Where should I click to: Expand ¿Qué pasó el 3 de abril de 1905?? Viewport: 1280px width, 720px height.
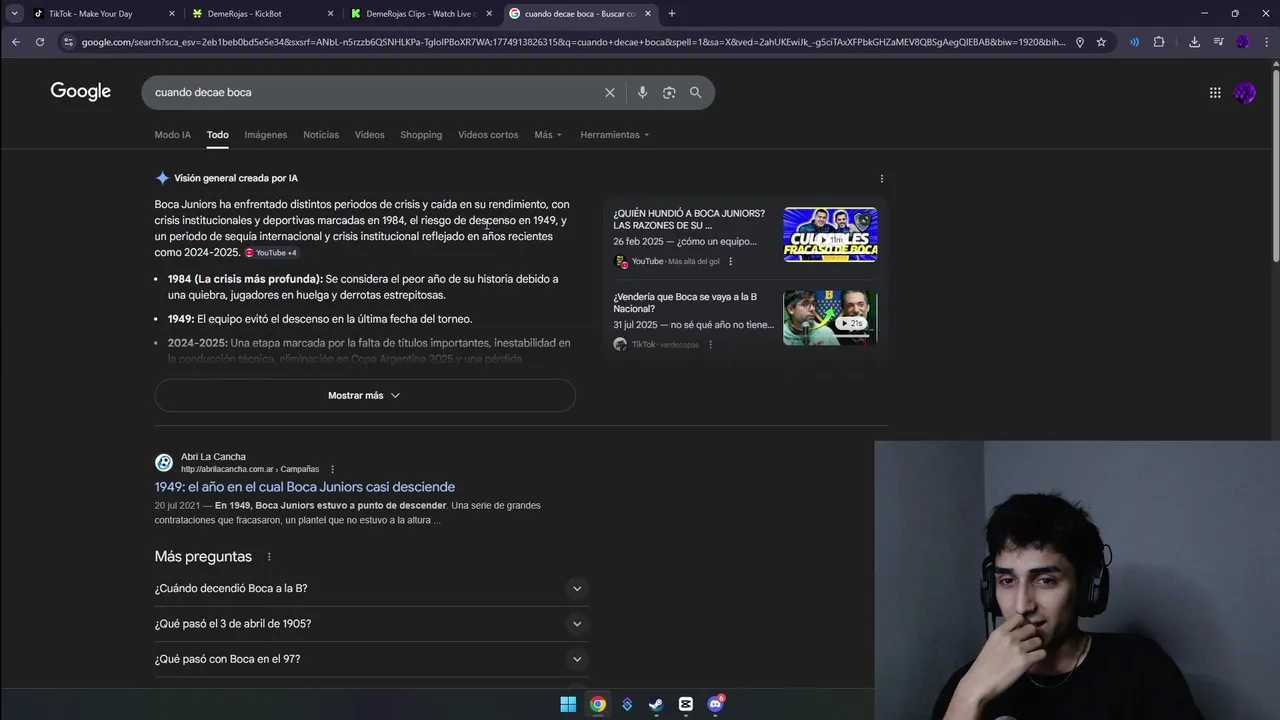coord(371,624)
